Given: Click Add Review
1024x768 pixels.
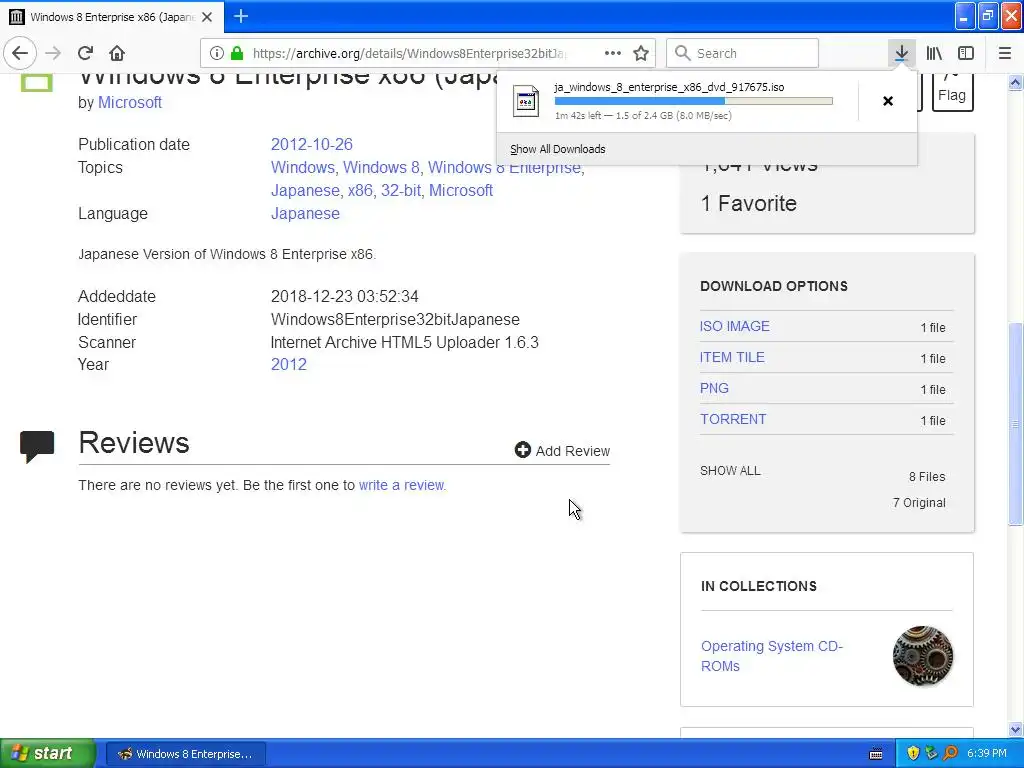Looking at the screenshot, I should point(562,451).
